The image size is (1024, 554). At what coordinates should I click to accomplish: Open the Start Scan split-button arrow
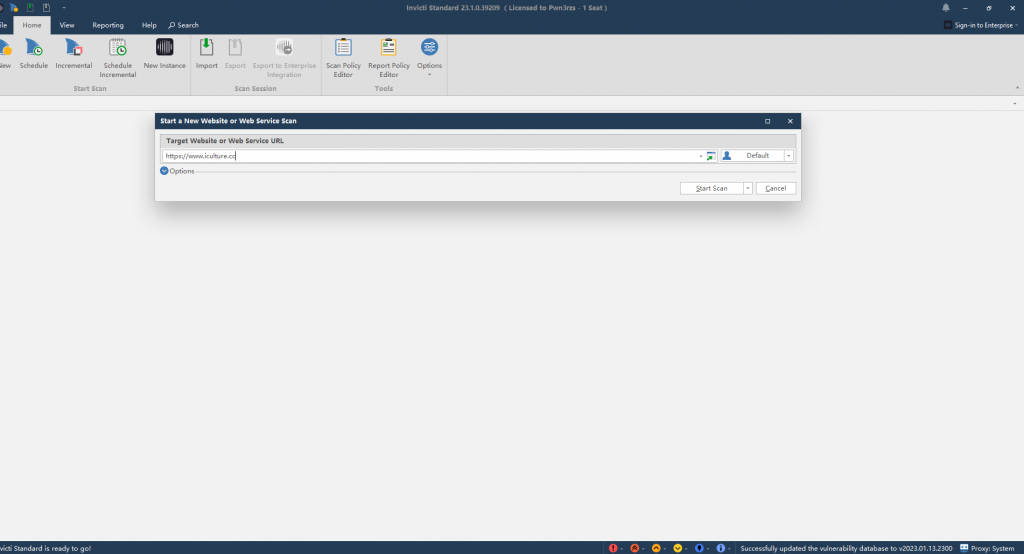tap(748, 188)
